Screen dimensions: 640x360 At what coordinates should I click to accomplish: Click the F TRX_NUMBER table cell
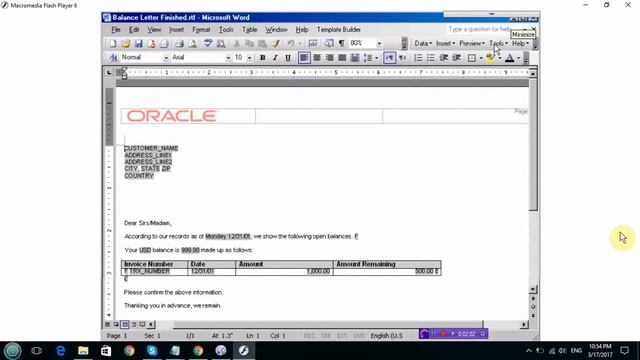point(154,271)
